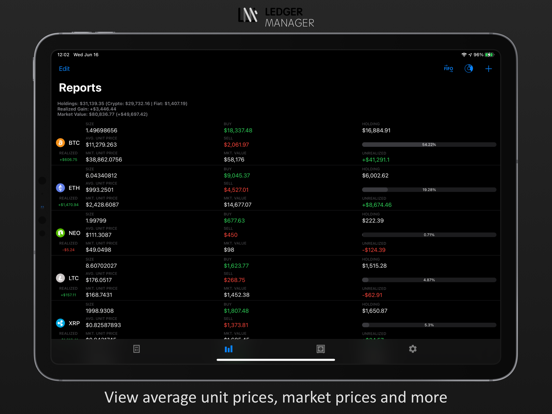Screen dimensions: 552x414
Task: Click the Realized Gain summary line
Action: point(87,109)
